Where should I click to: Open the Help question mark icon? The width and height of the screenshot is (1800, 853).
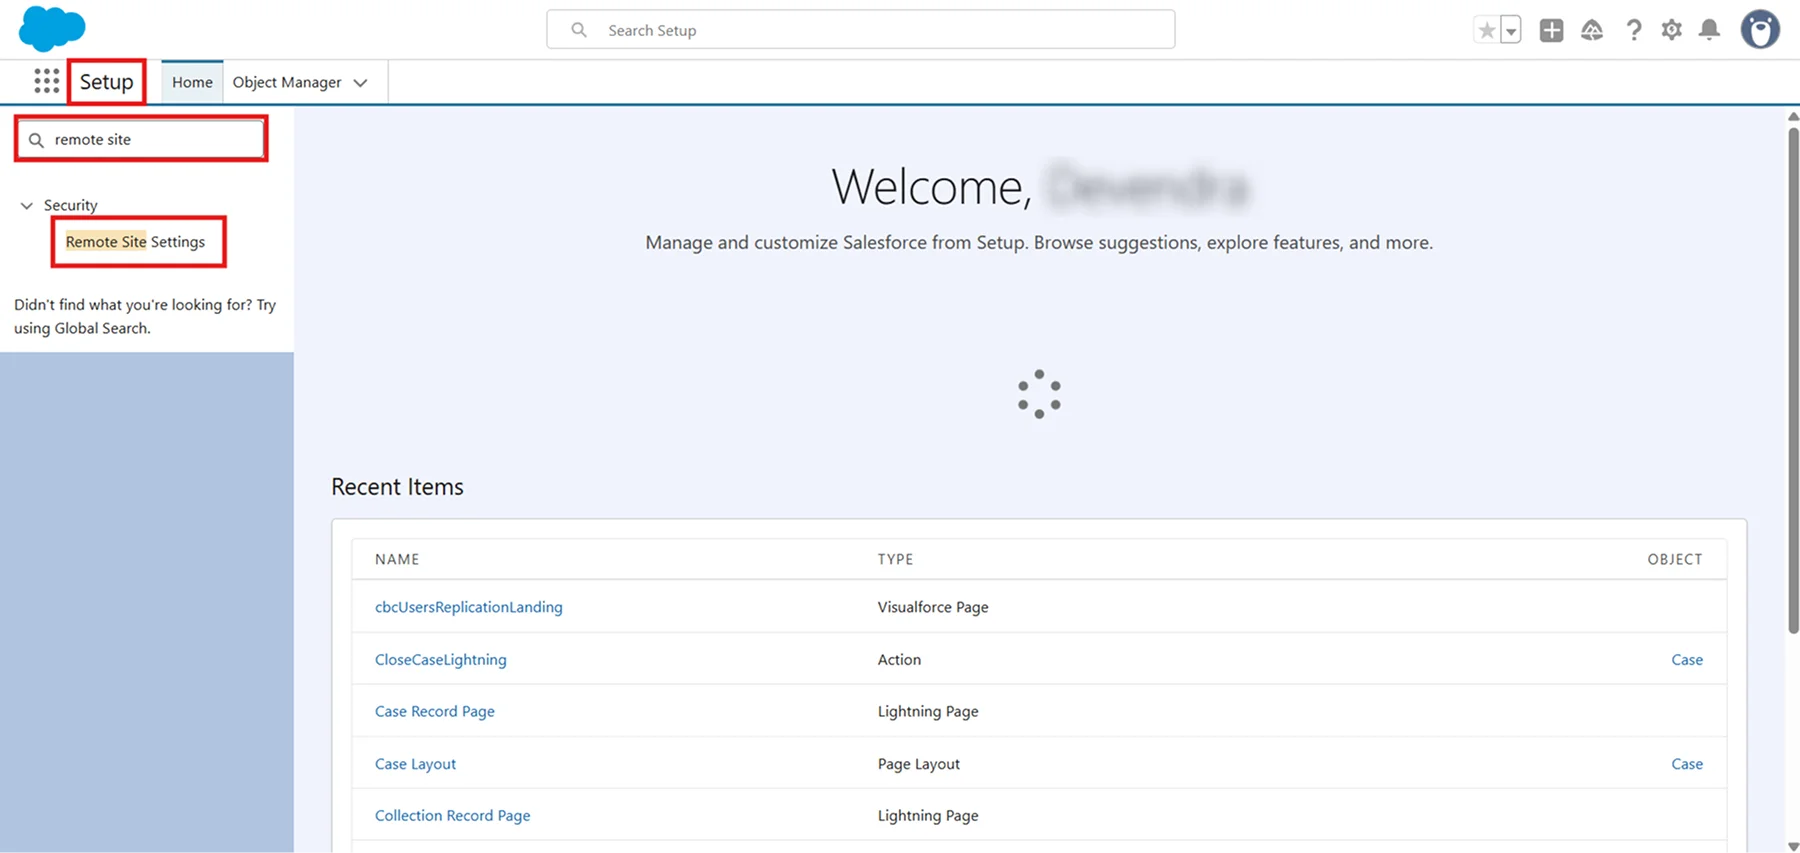(1633, 30)
